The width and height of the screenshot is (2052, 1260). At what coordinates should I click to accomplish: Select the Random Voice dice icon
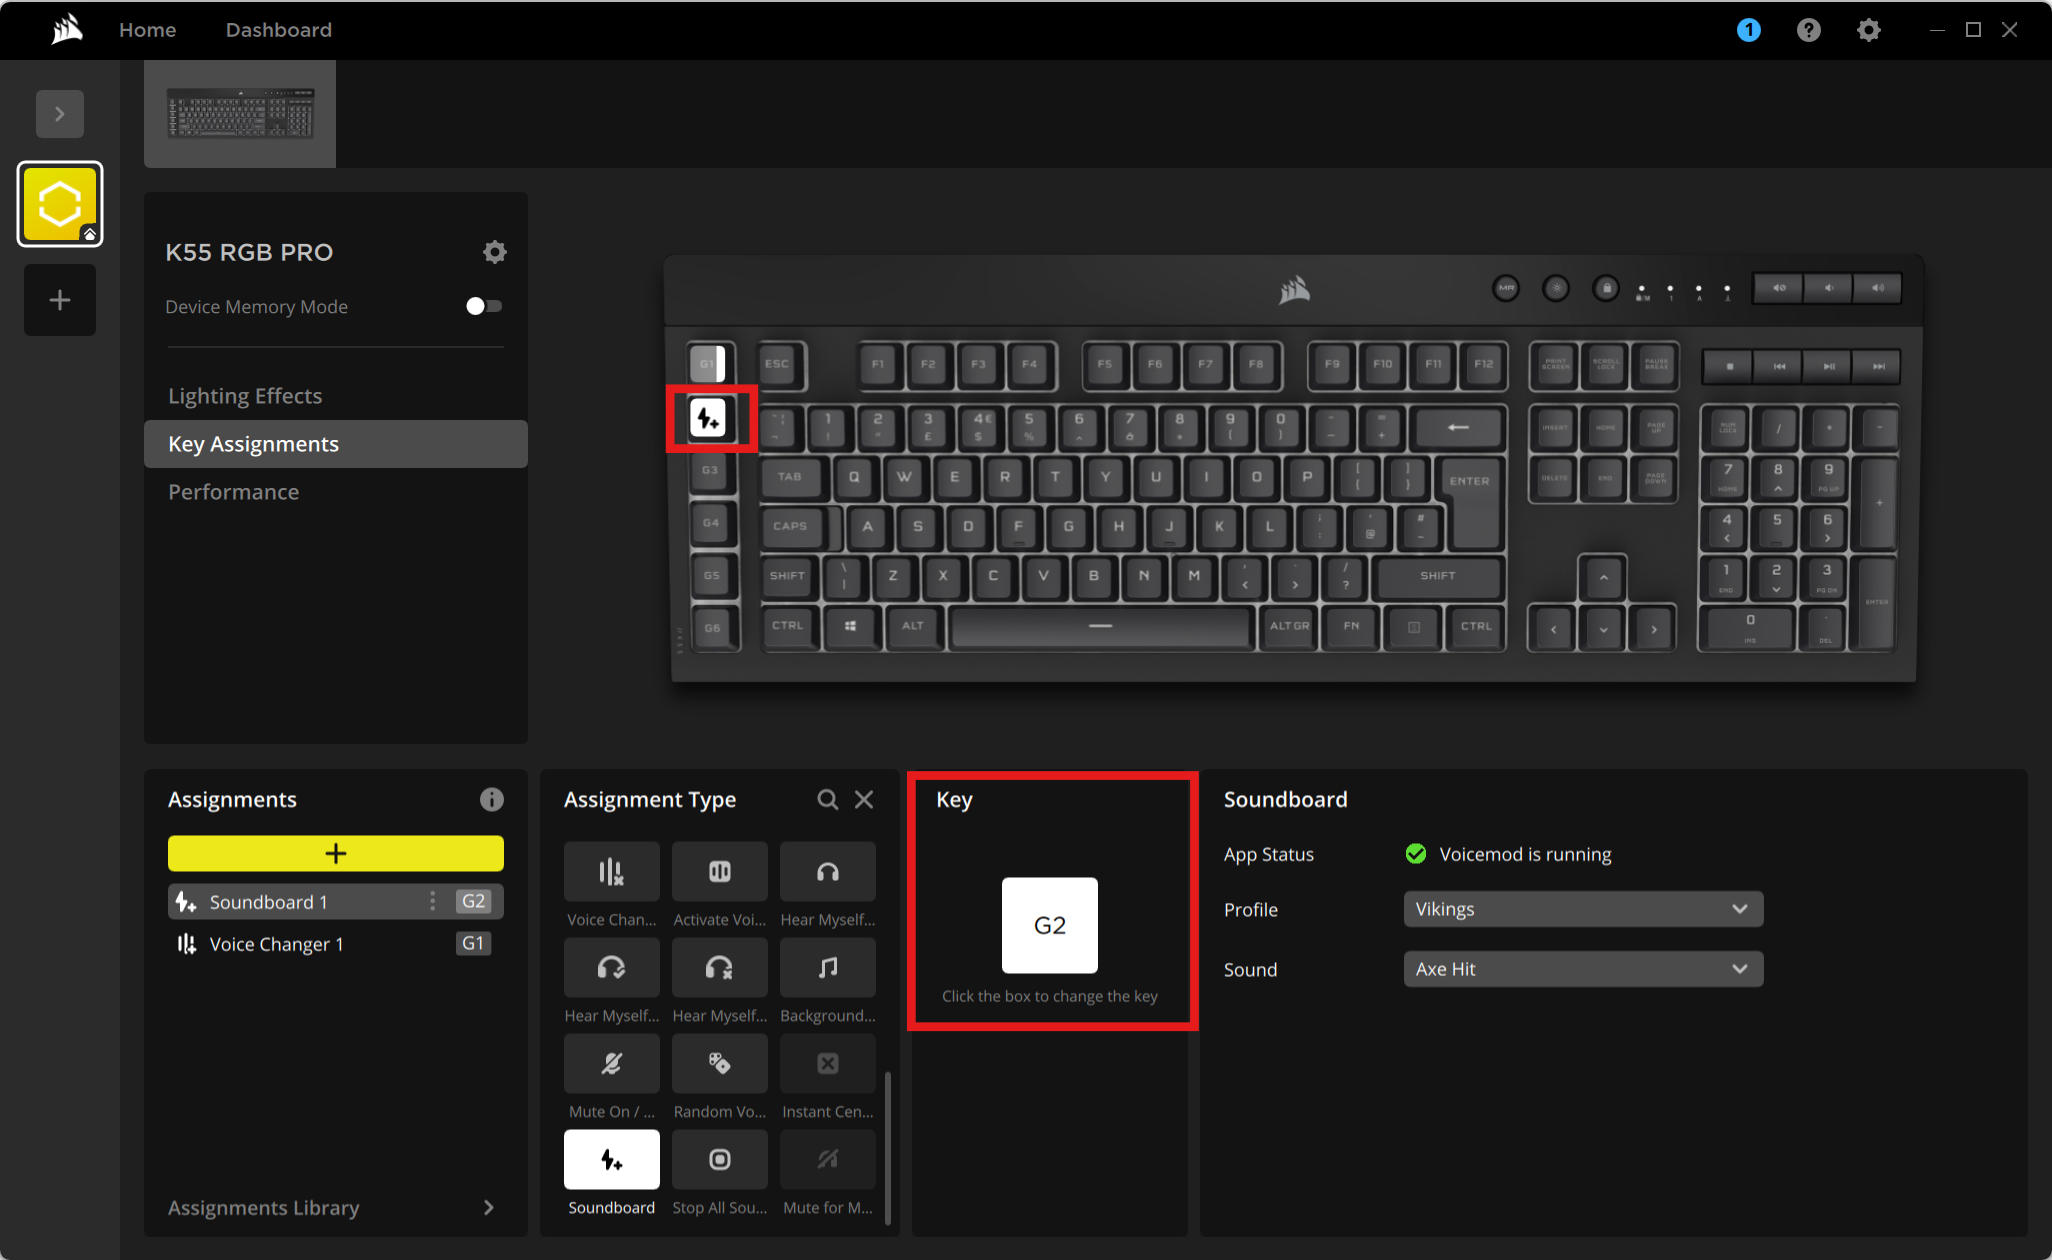[719, 1064]
